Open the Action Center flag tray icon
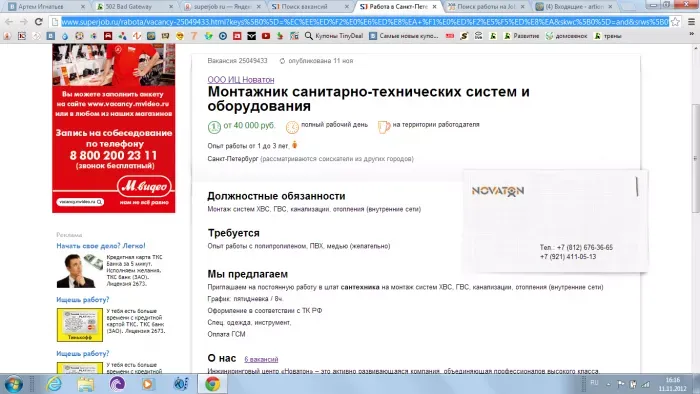 point(621,384)
